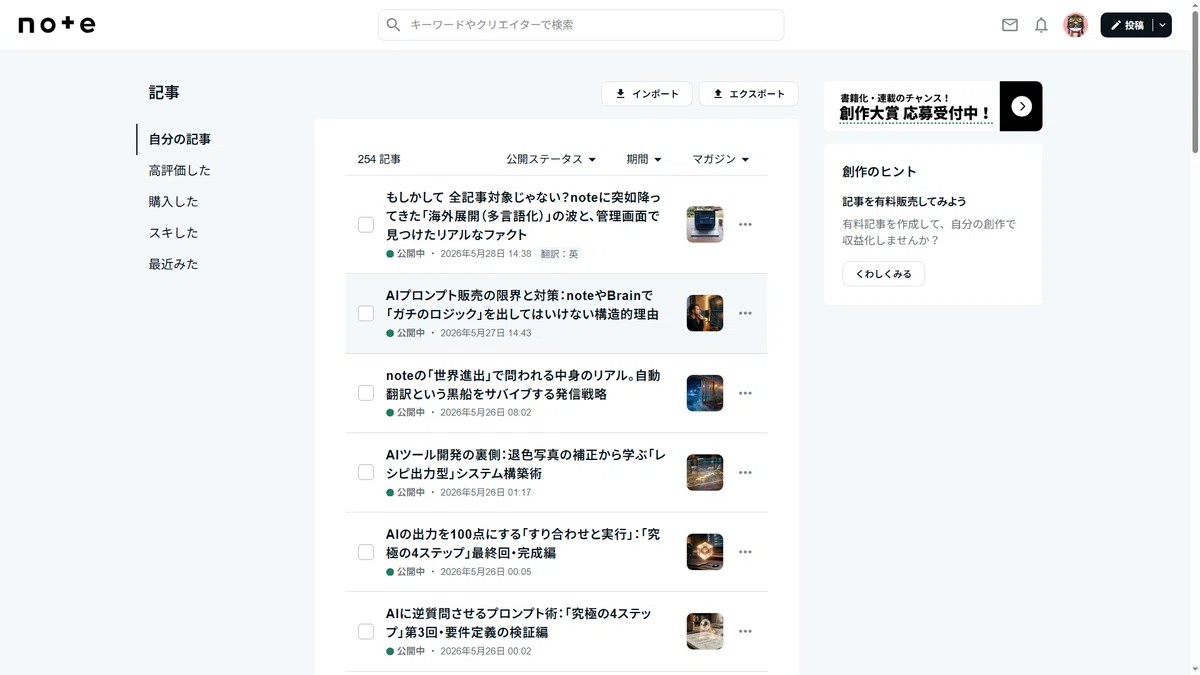
Task: Select 購入した in the sidebar
Action: tap(174, 201)
